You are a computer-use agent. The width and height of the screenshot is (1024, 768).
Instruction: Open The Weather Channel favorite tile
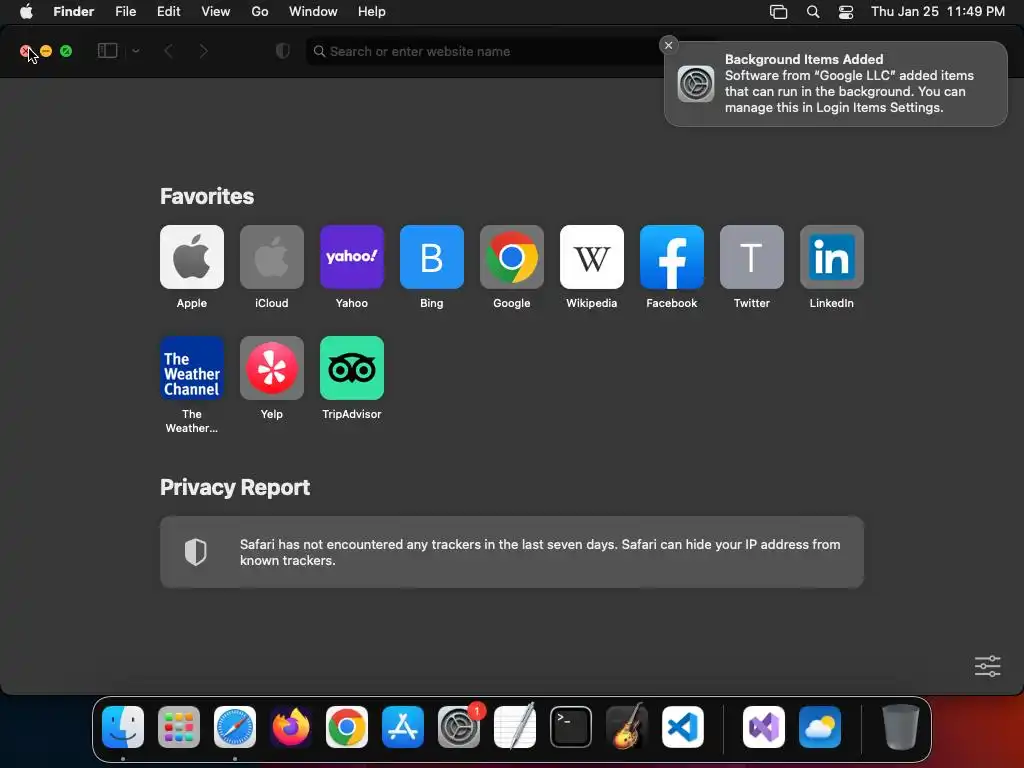click(191, 368)
